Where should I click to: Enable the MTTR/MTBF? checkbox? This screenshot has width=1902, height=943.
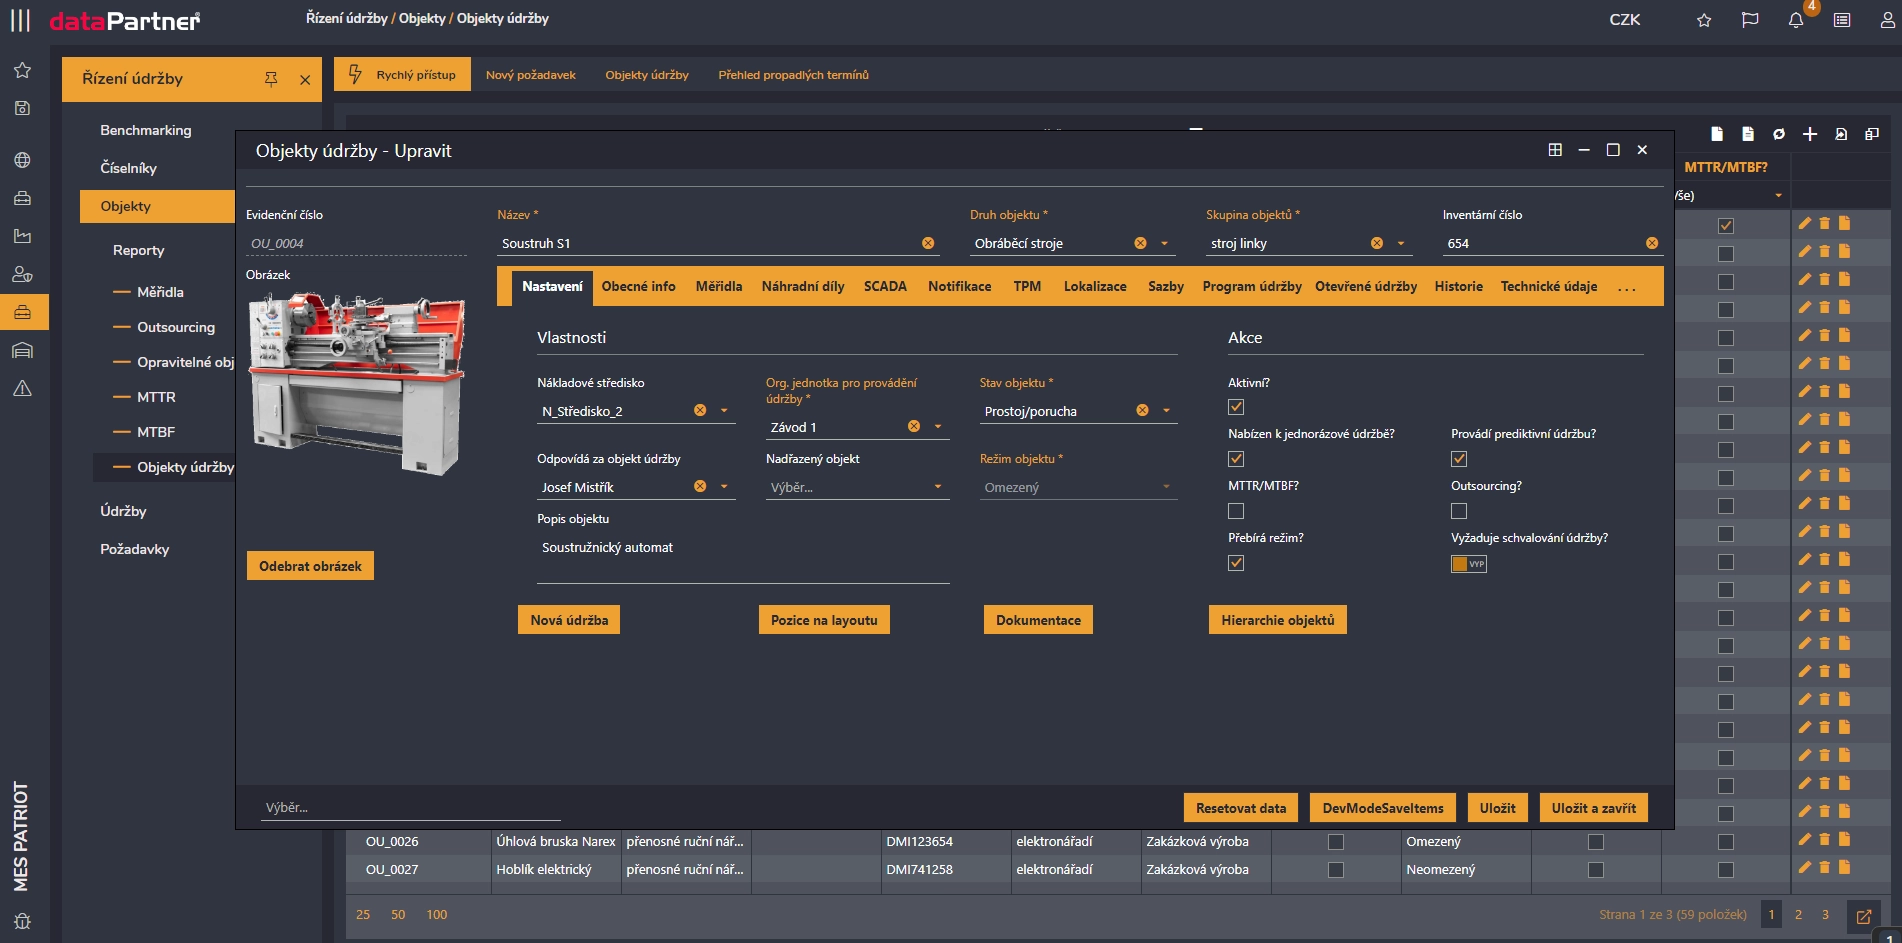click(1236, 511)
